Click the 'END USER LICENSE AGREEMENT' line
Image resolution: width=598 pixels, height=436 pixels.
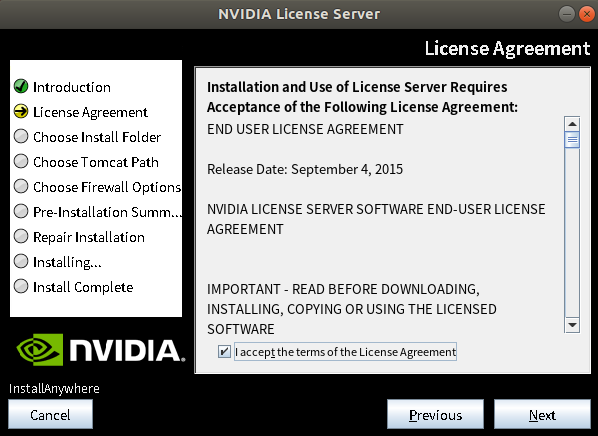point(305,129)
